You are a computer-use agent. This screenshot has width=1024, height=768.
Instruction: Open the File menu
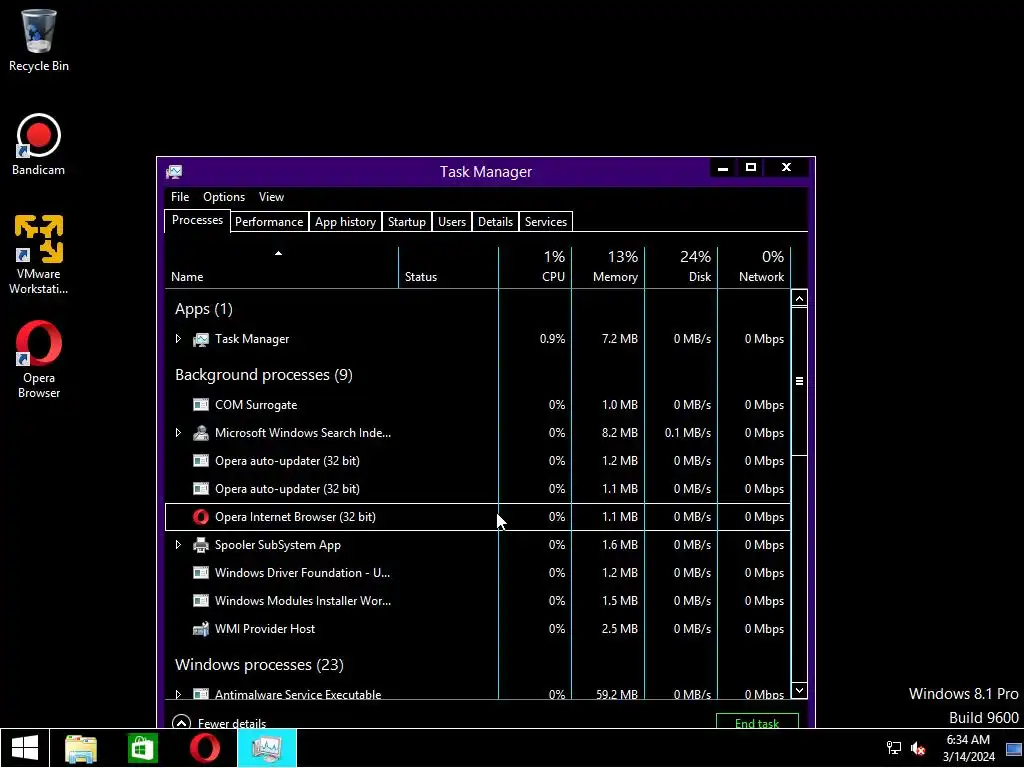(x=180, y=197)
